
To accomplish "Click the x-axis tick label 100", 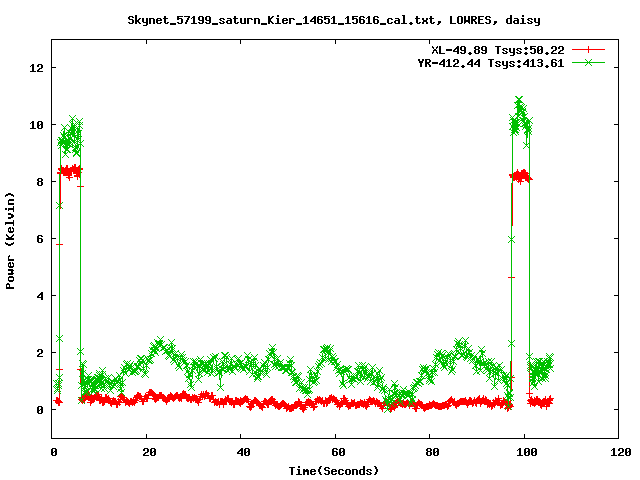I will pyautogui.click(x=527, y=452).
